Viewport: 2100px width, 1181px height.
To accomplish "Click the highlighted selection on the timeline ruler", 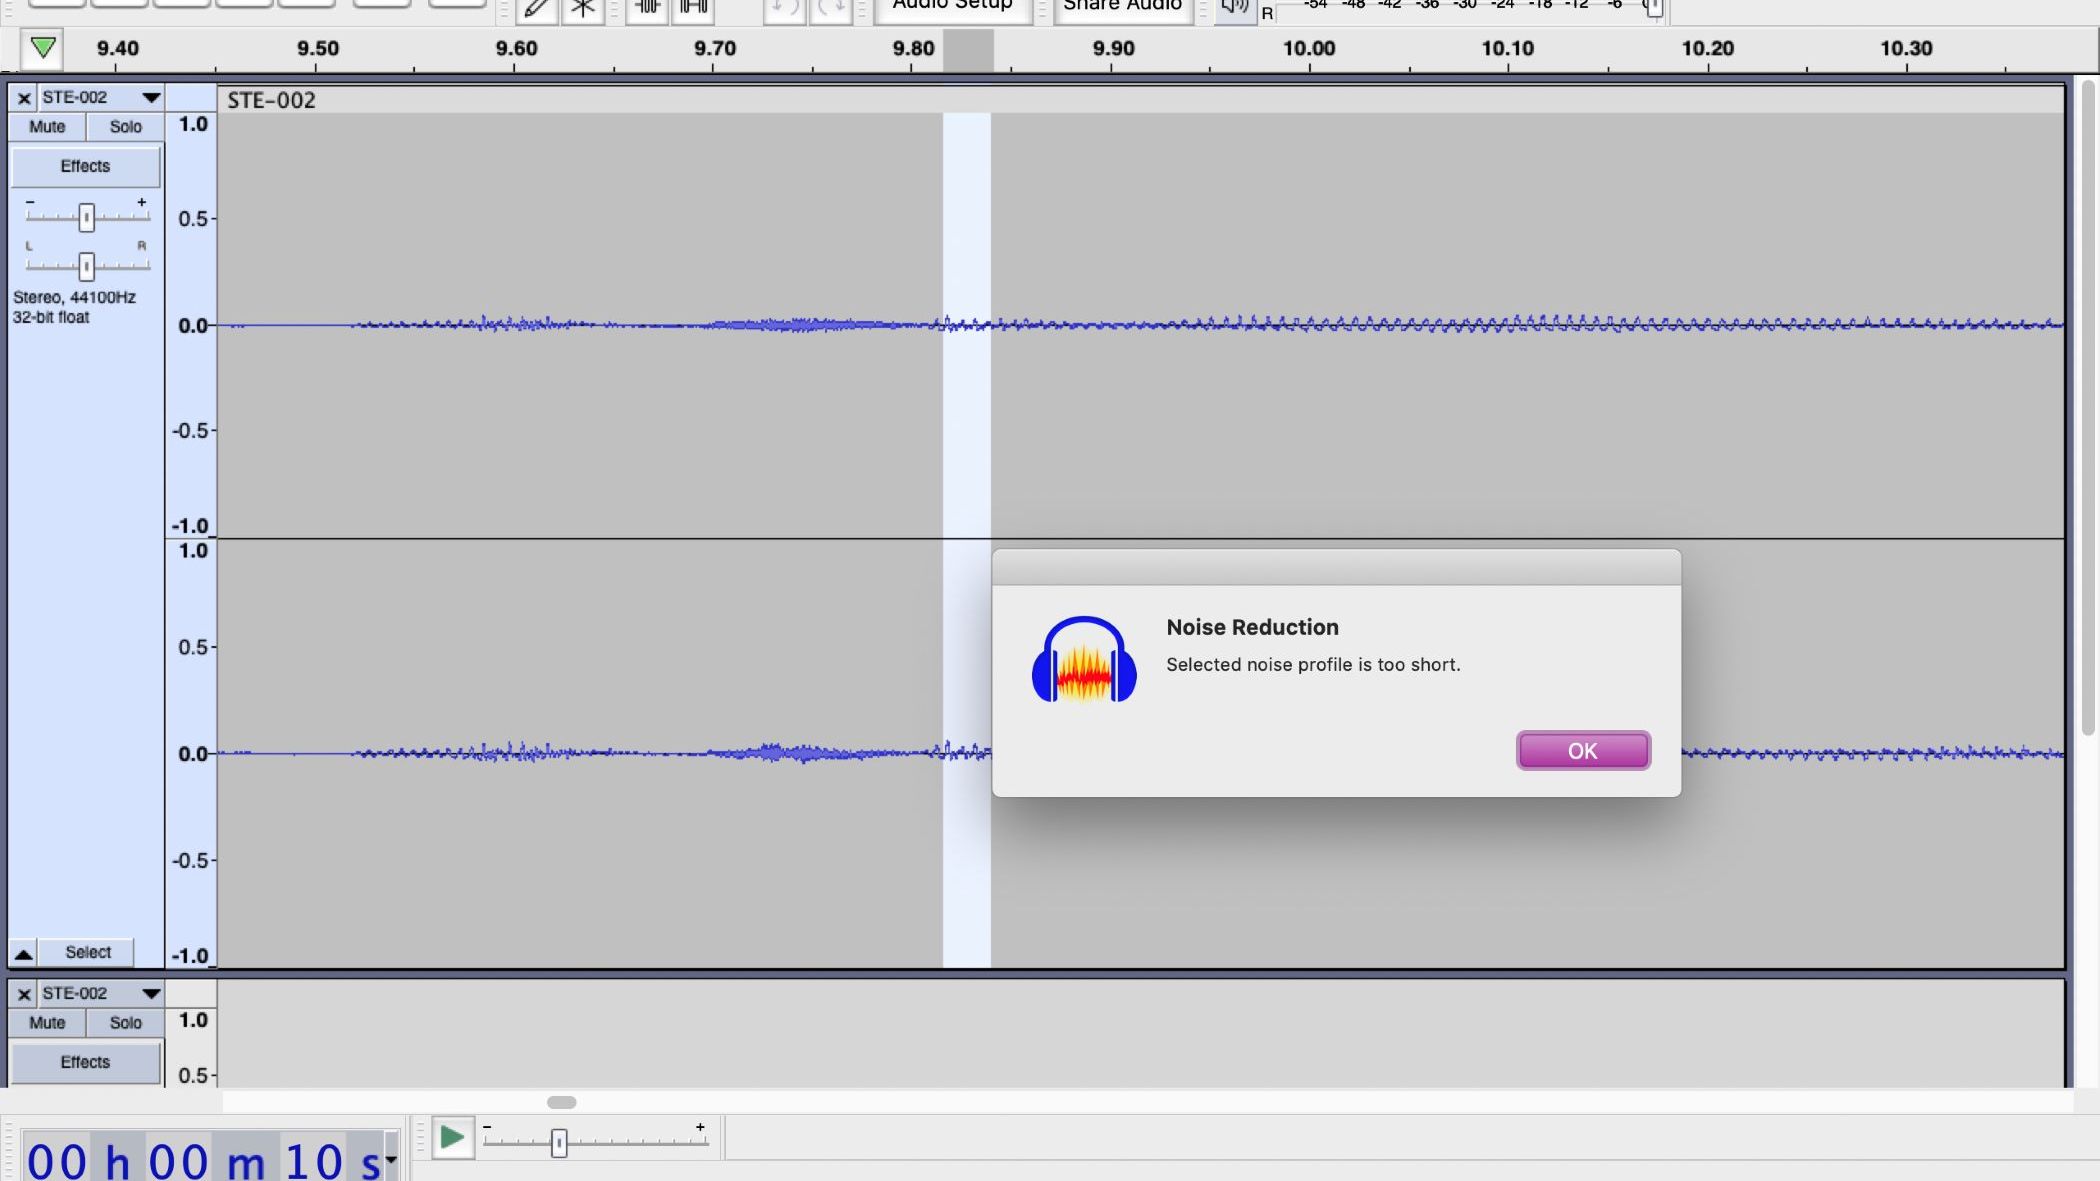I will [x=968, y=50].
